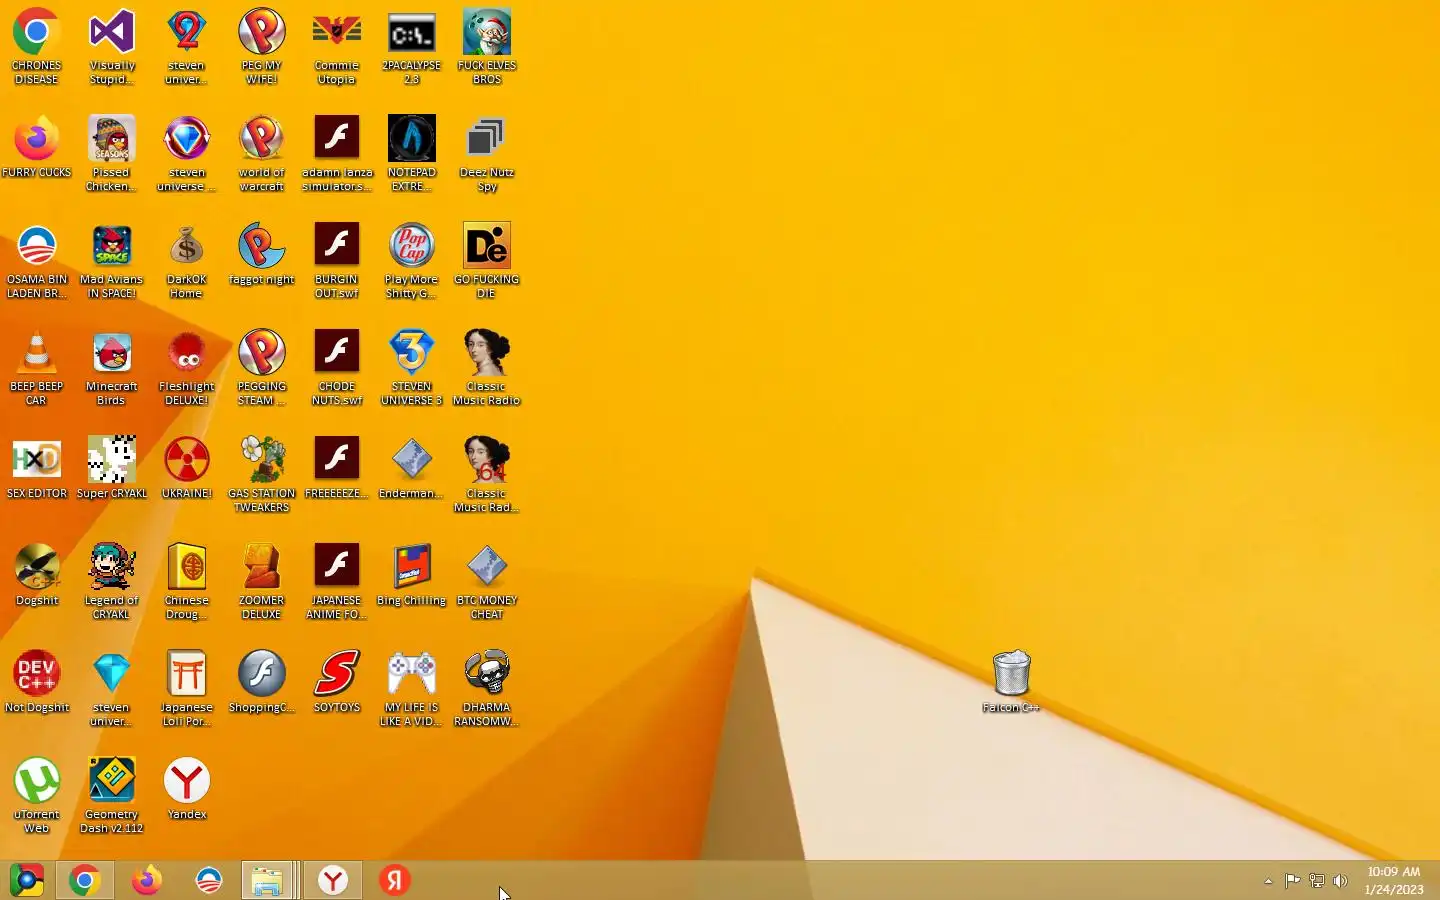Open the Minecraft Birds icon

111,367
